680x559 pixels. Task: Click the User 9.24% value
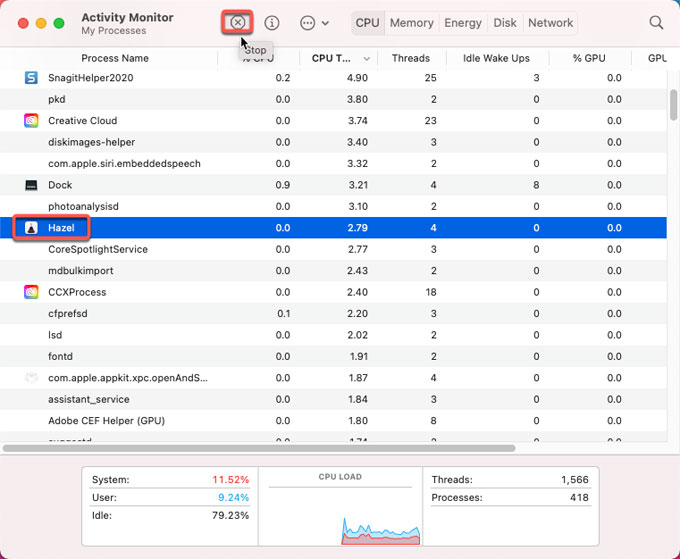coord(233,497)
